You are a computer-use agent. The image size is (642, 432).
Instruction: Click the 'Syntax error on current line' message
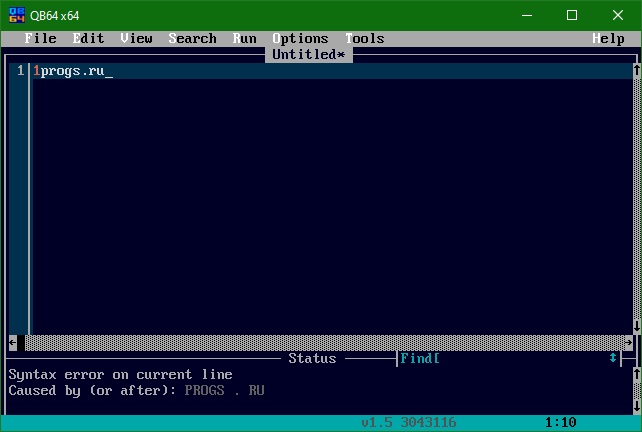tap(120, 375)
